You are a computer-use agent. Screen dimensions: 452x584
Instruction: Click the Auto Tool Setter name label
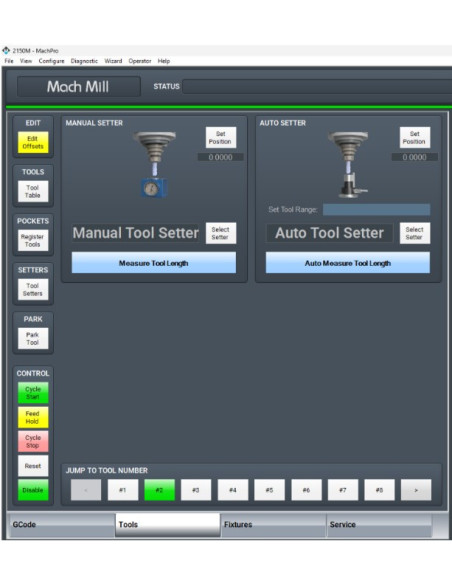point(330,233)
